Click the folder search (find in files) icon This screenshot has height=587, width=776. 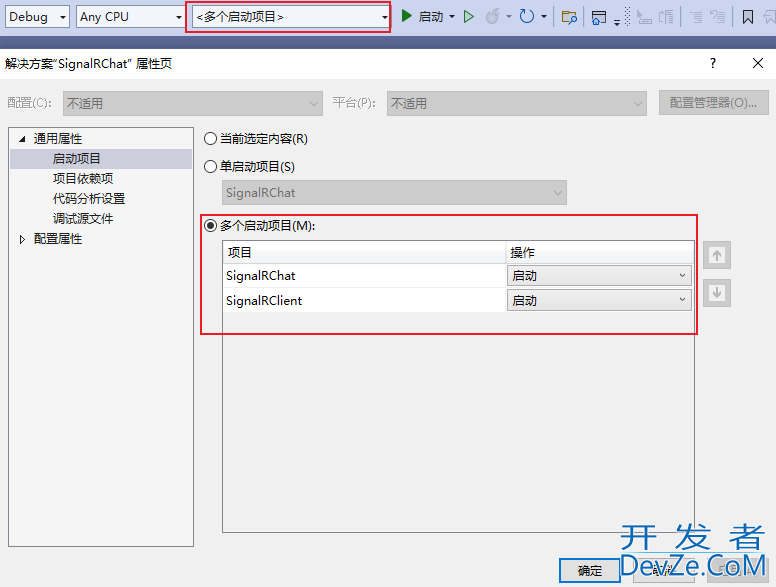point(569,17)
